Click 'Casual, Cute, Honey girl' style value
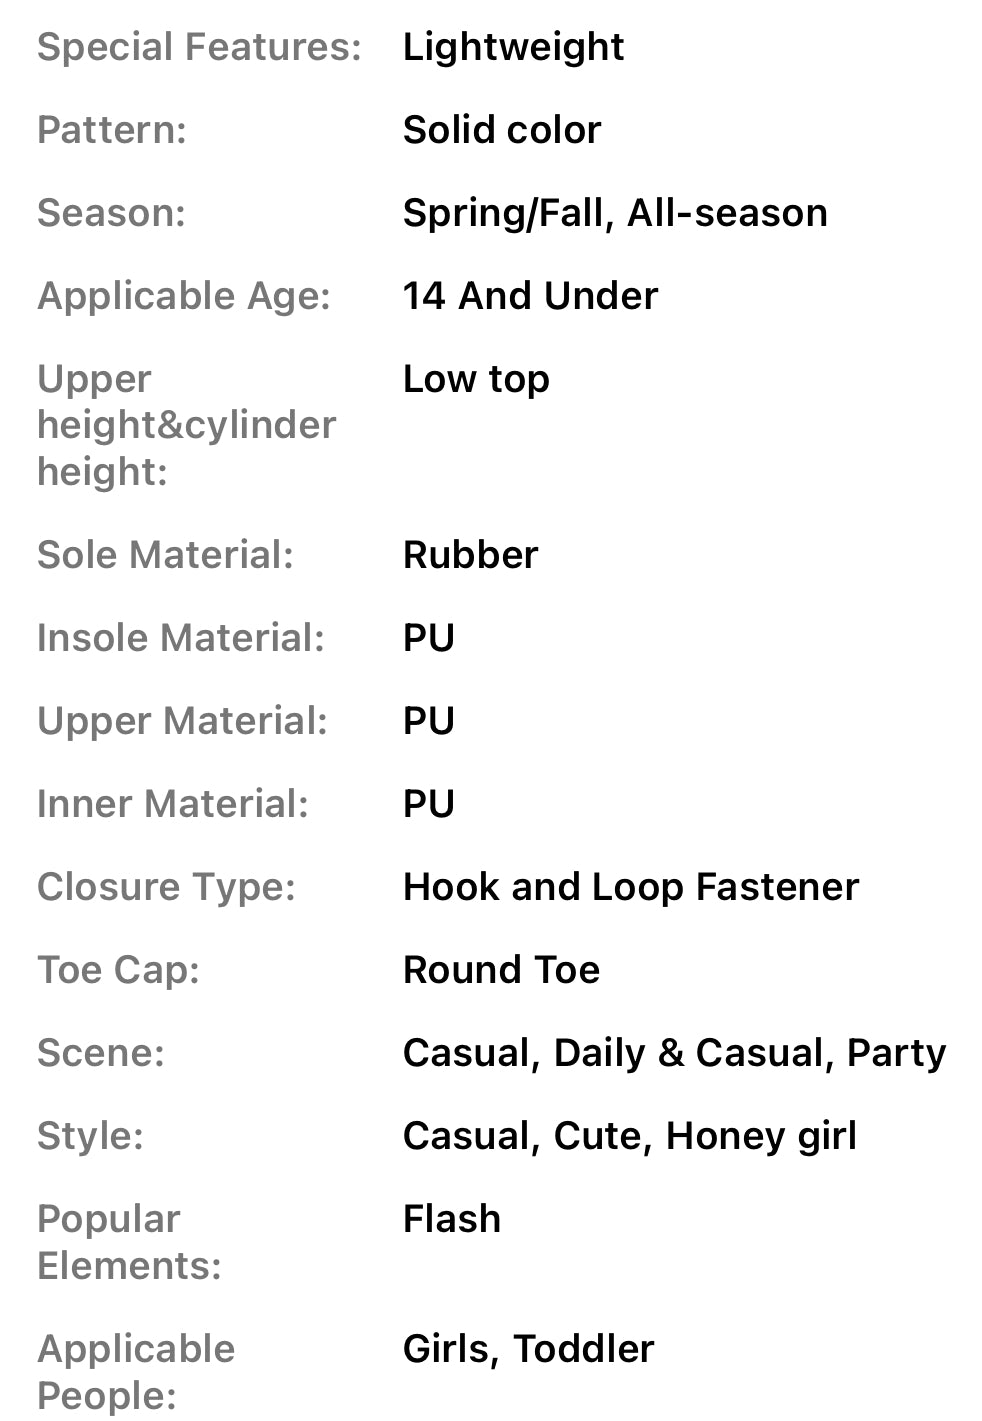982x1421 pixels. point(629,1136)
